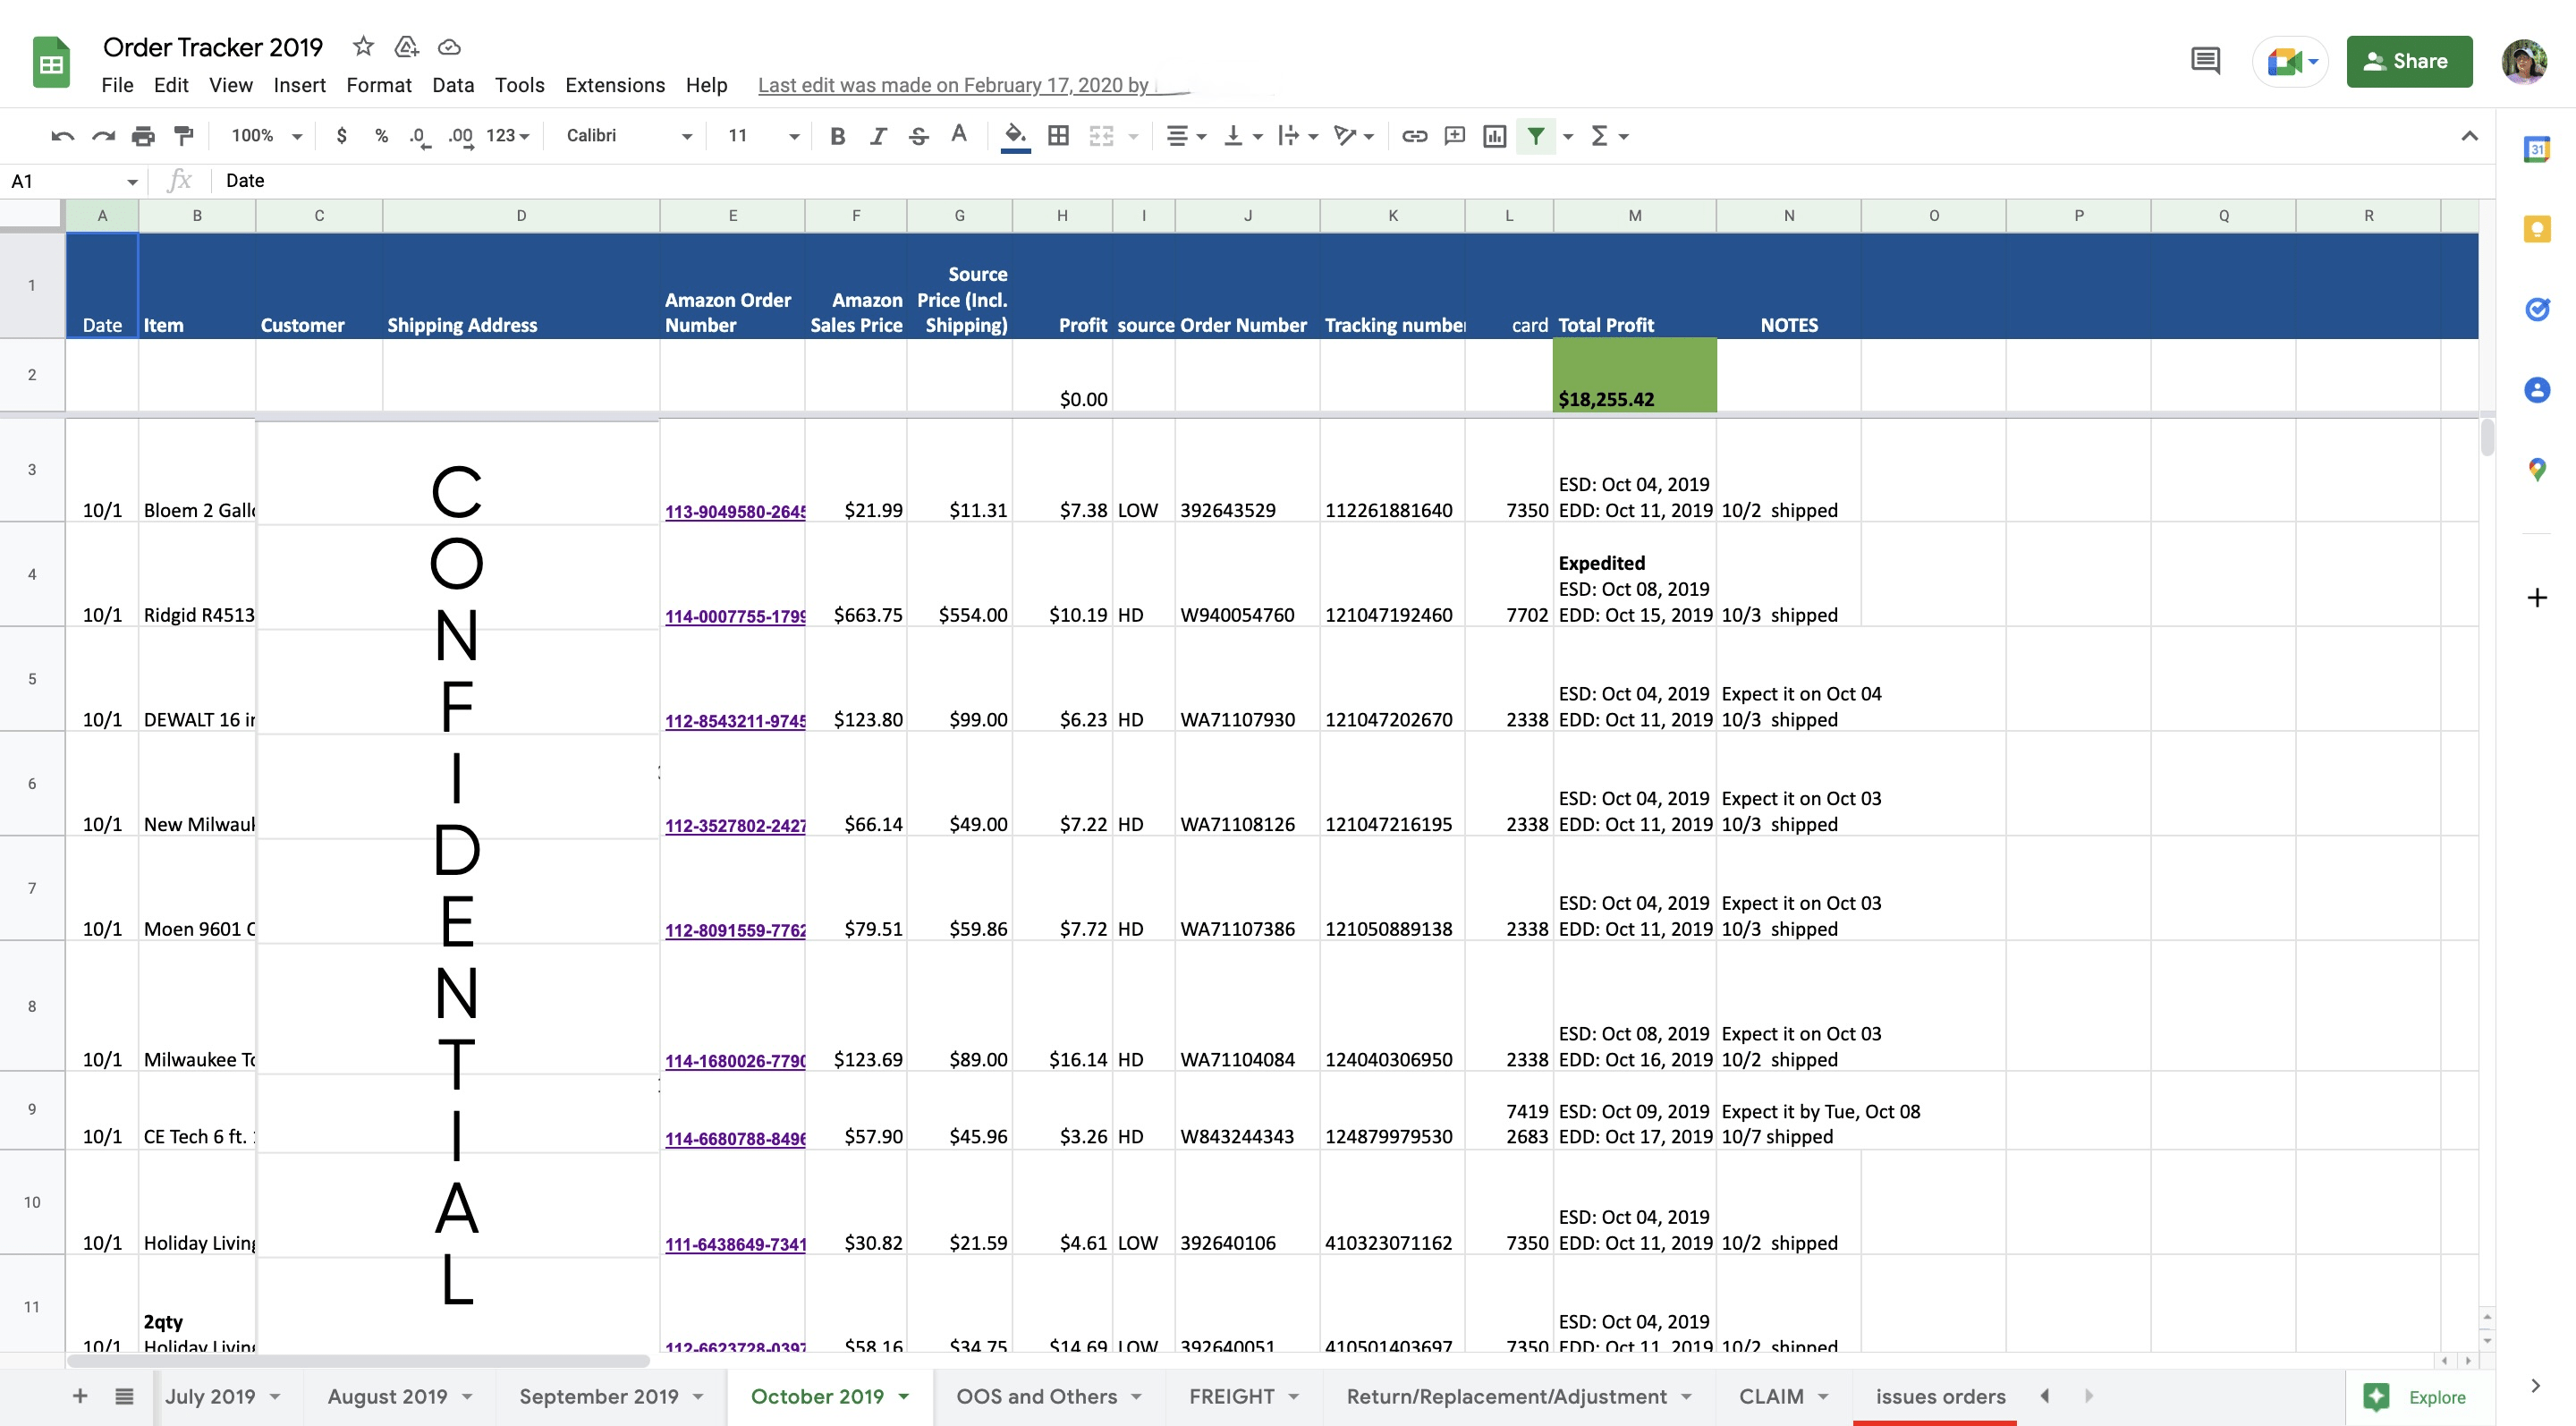This screenshot has height=1426, width=2576.
Task: Open the borders tool
Action: point(1058,136)
